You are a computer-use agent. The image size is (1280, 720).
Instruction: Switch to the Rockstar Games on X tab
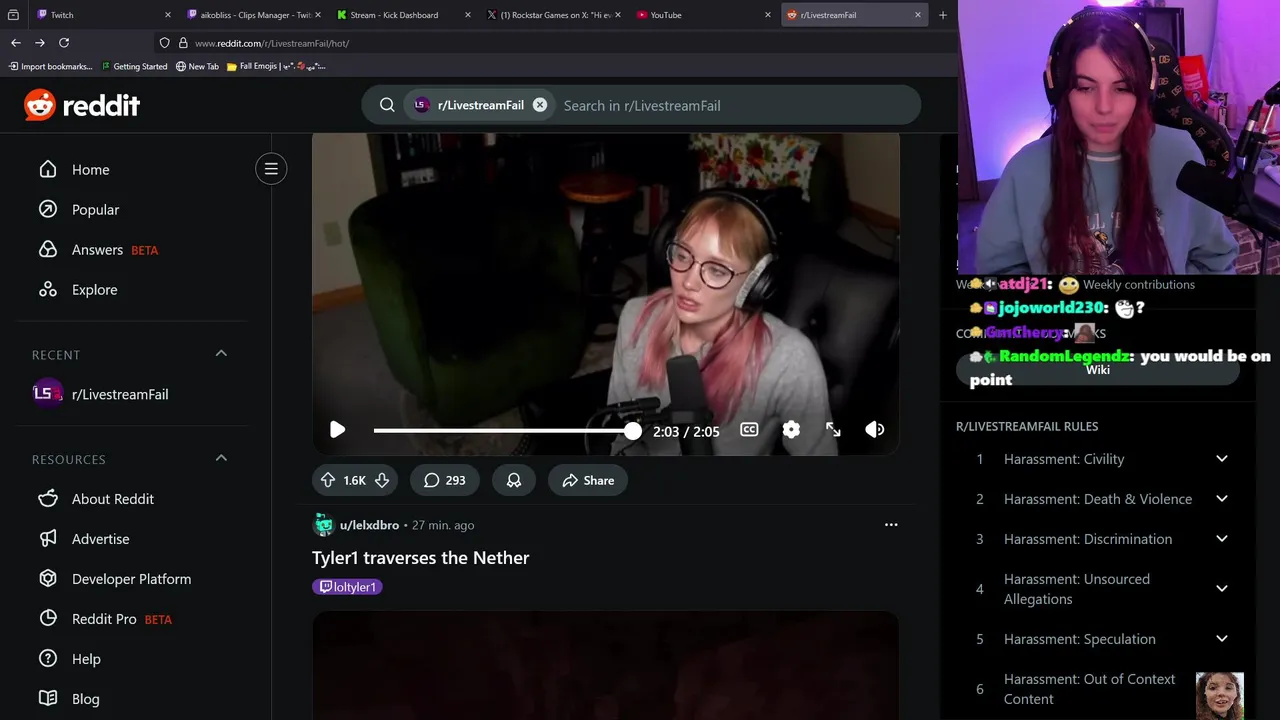tap(552, 15)
